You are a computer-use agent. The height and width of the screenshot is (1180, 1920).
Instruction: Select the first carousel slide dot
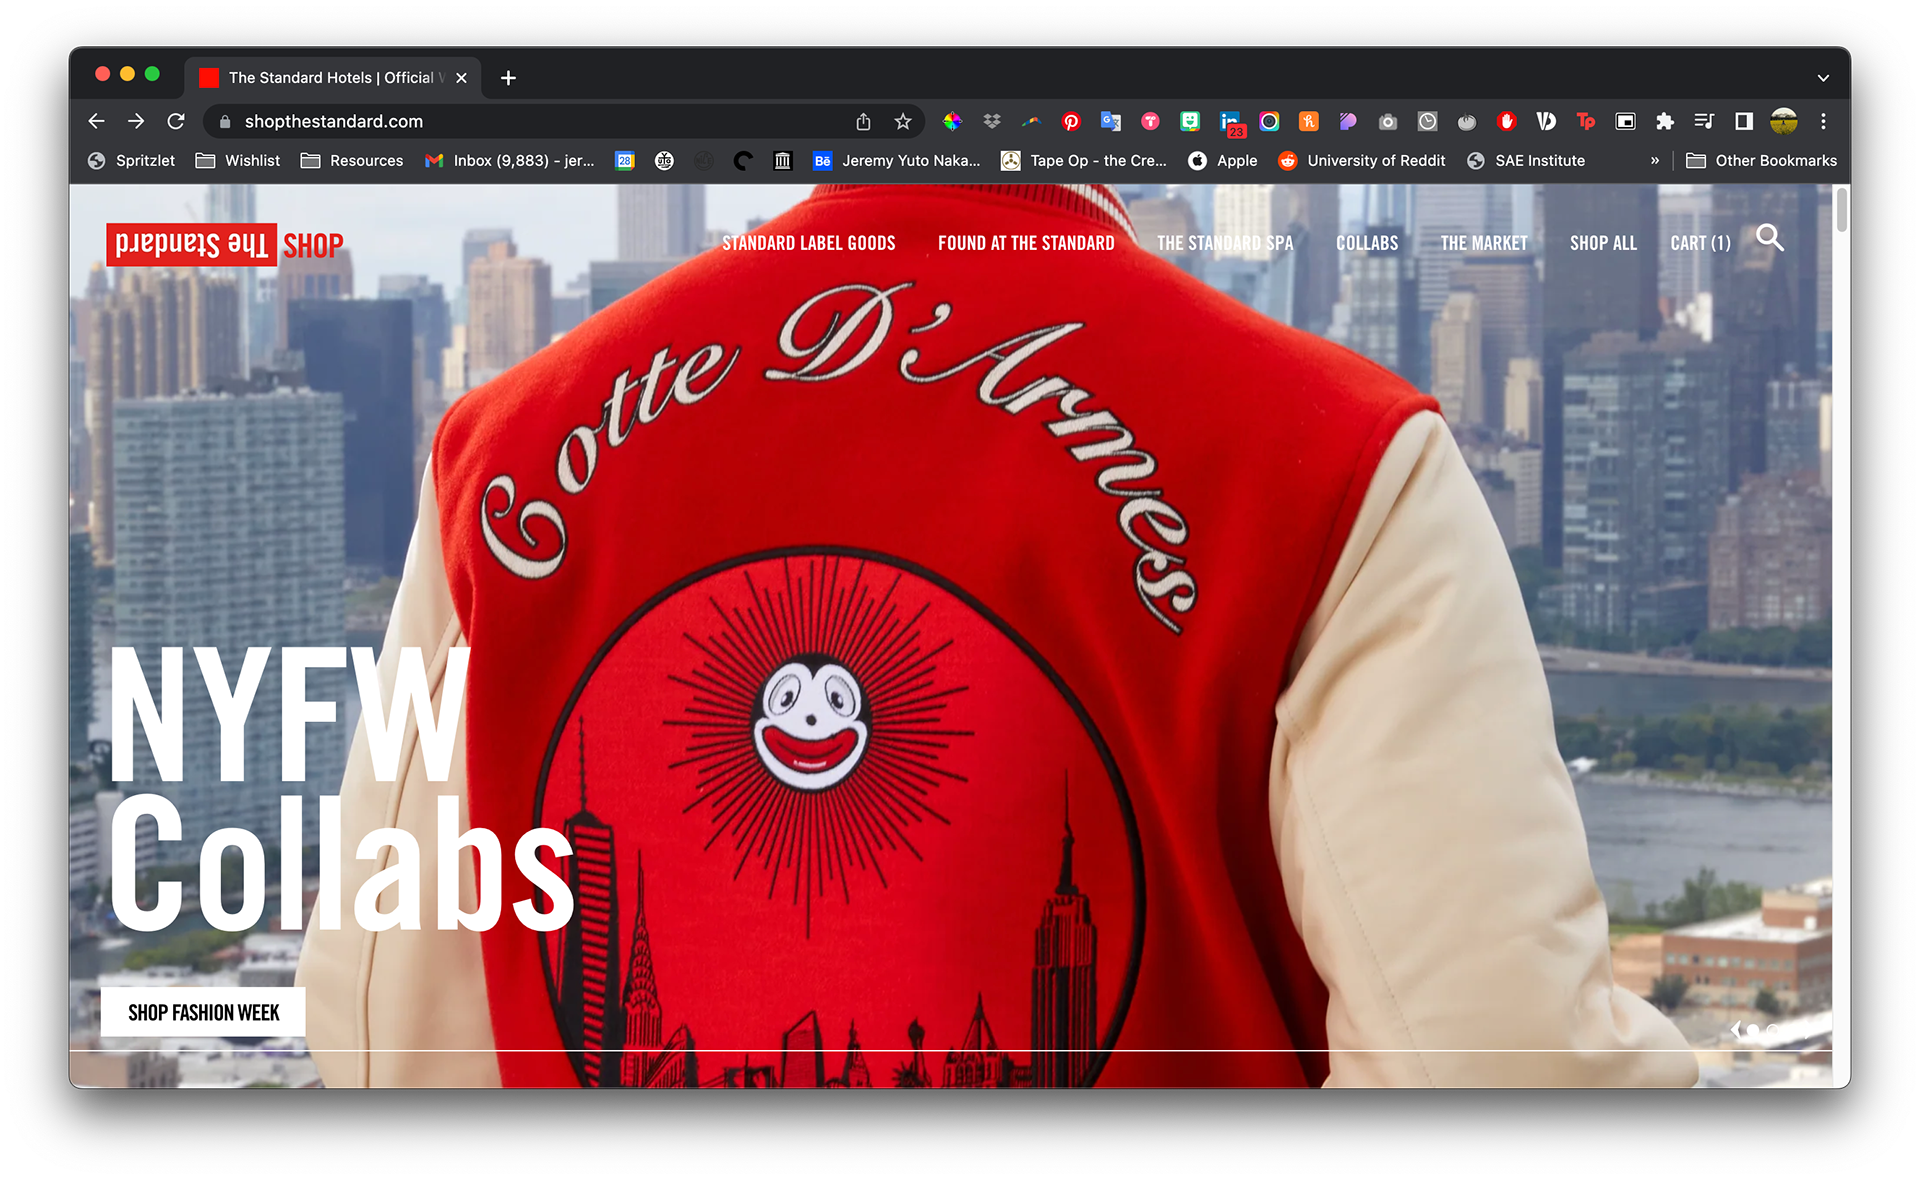pyautogui.click(x=1753, y=1030)
